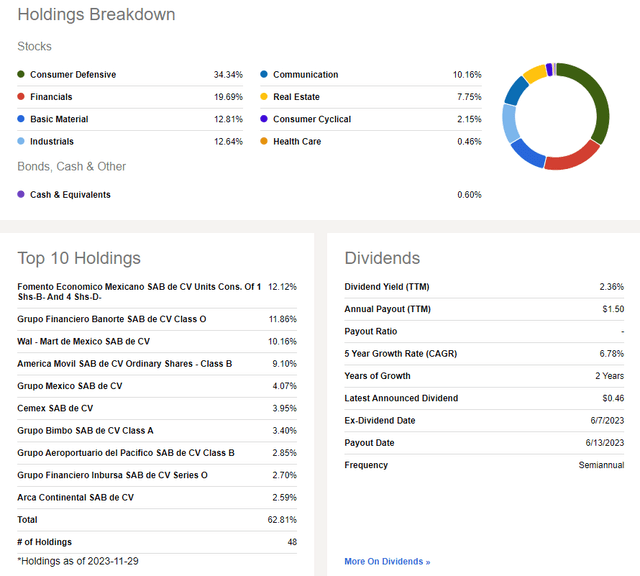Click the Holdings Breakdown heading
Image resolution: width=640 pixels, height=576 pixels.
tap(96, 15)
